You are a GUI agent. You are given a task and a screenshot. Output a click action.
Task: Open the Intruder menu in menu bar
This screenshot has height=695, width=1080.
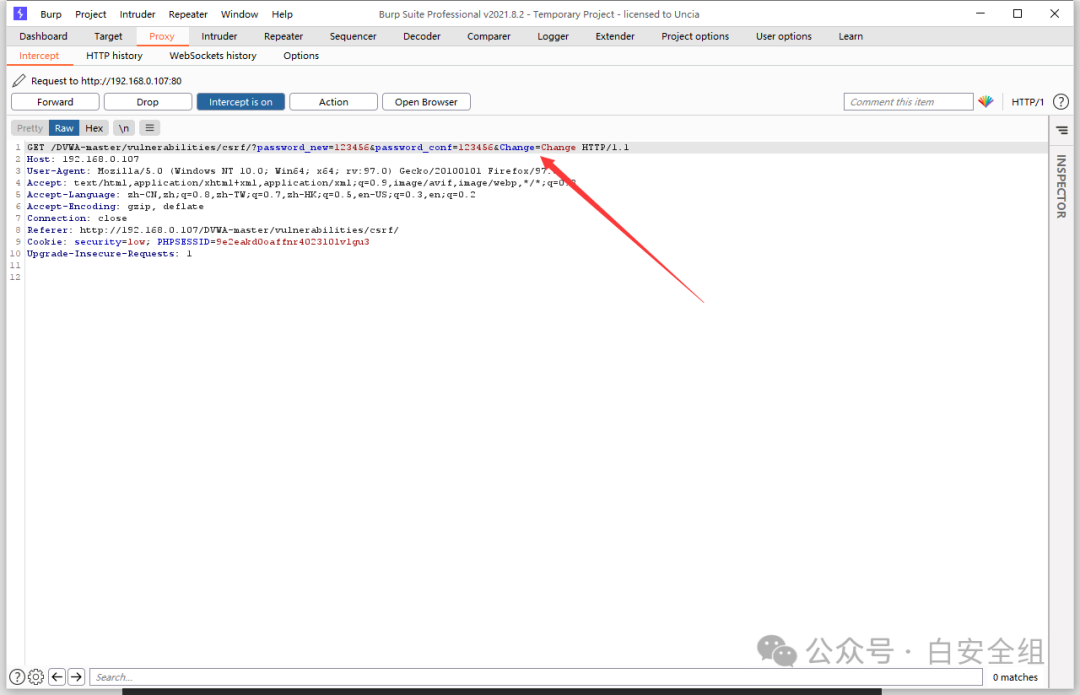pyautogui.click(x=137, y=14)
